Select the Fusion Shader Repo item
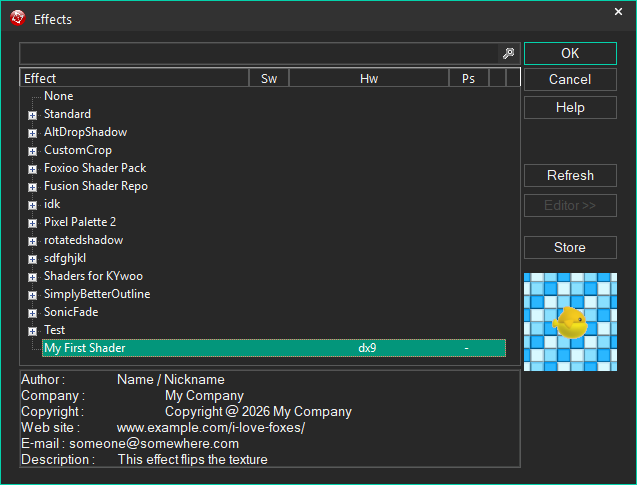The height and width of the screenshot is (485, 637). click(x=95, y=186)
